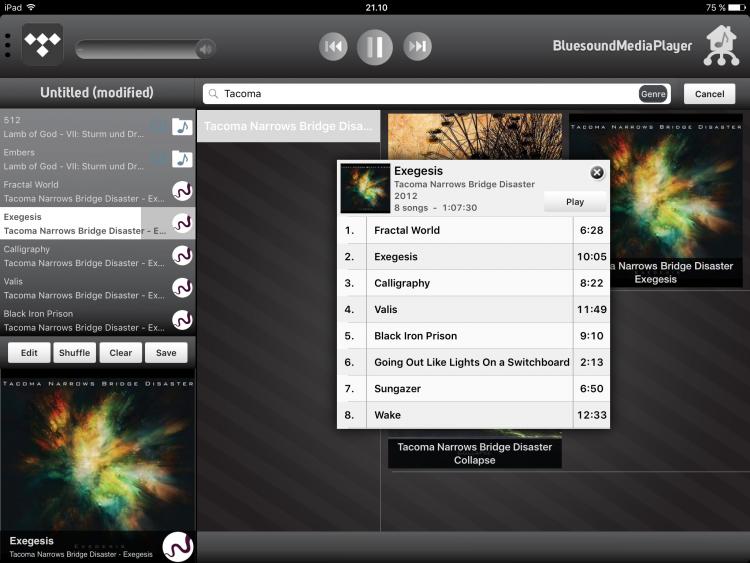
Task: Pause the playback
Action: click(375, 47)
